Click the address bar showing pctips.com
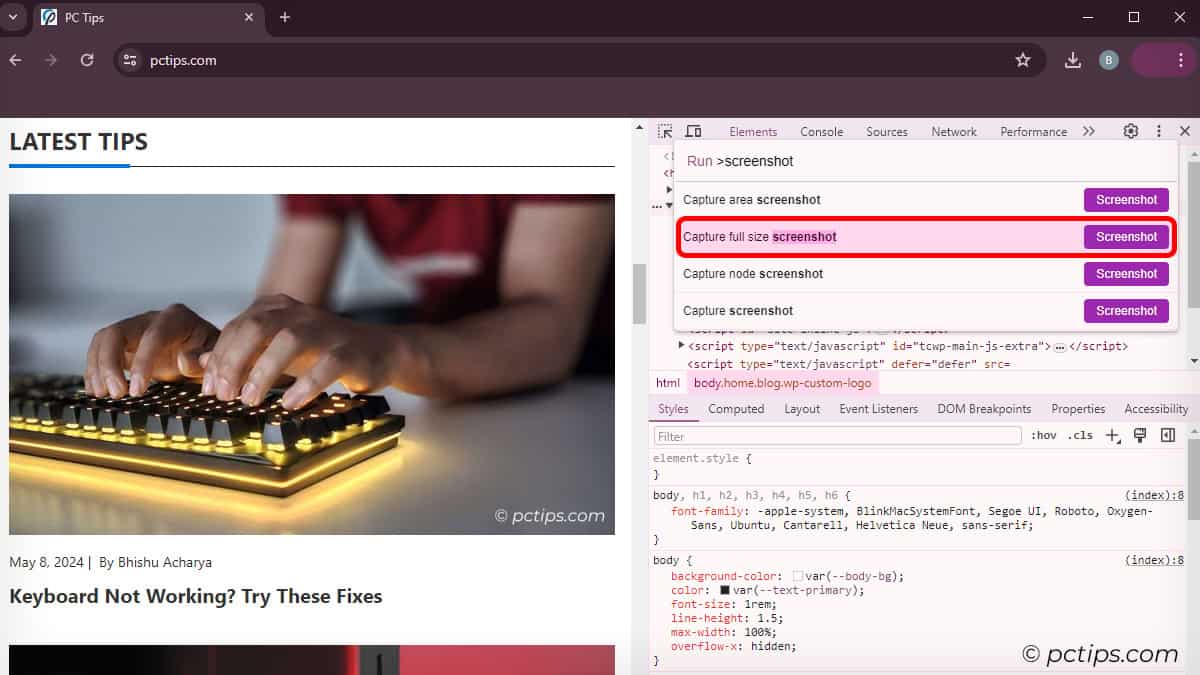The height and width of the screenshot is (675, 1200). click(x=580, y=60)
